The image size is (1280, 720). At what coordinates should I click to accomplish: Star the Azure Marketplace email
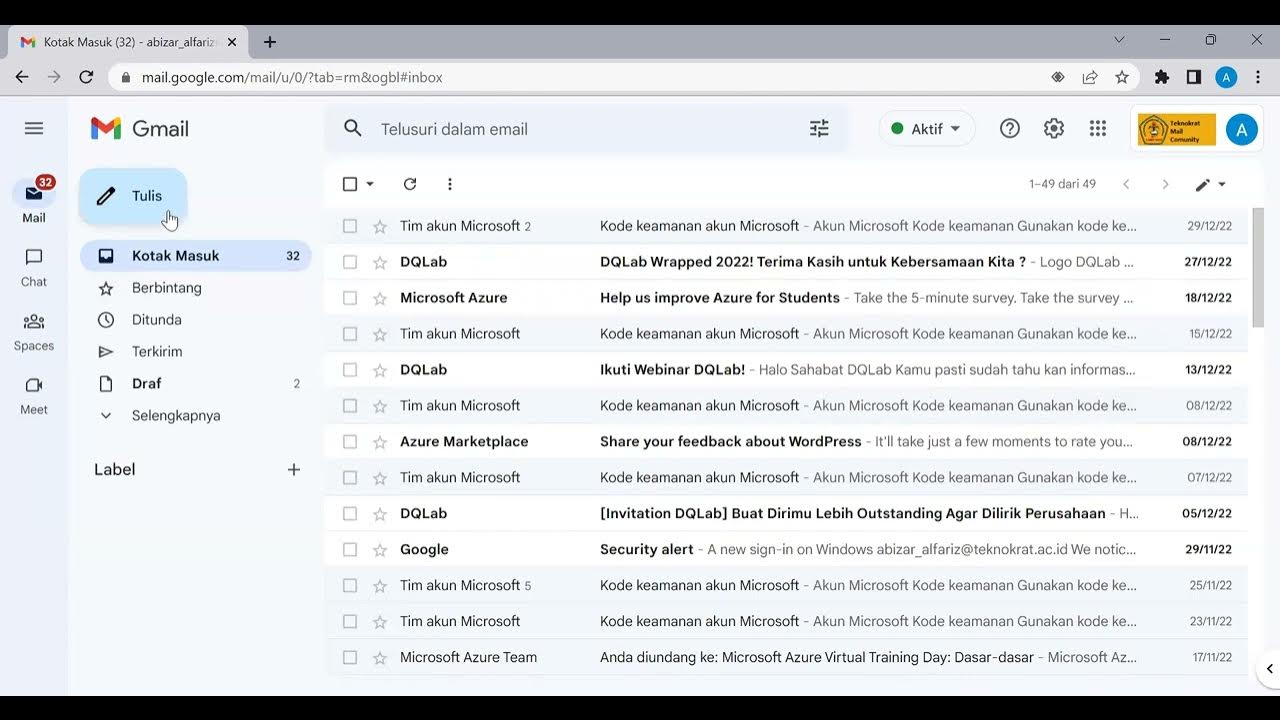click(380, 441)
